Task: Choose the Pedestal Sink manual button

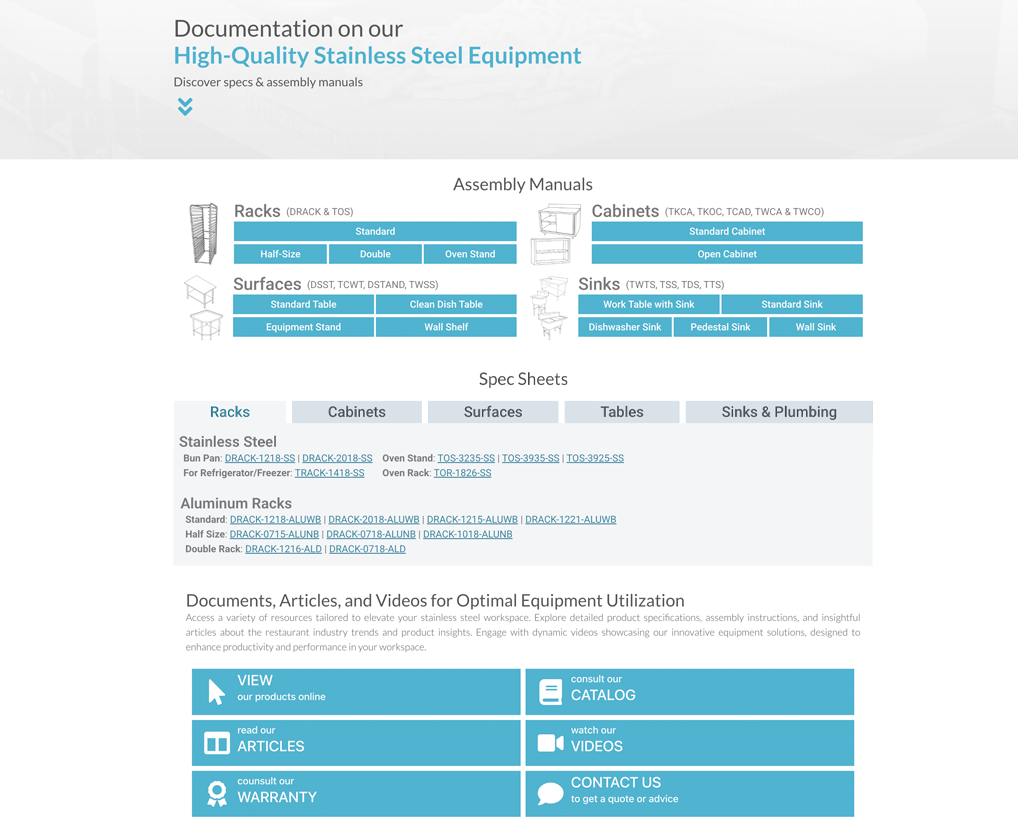Action: point(720,327)
